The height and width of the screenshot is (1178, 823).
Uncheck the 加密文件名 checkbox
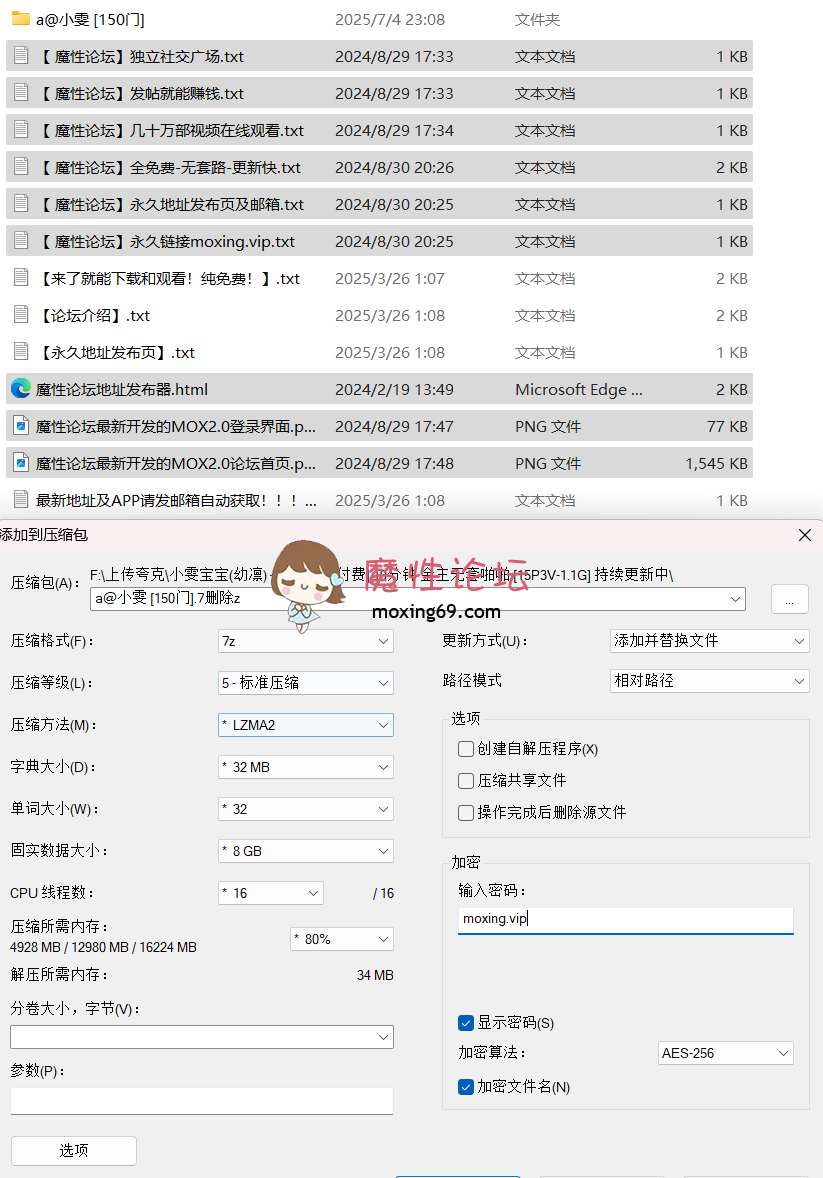(x=466, y=1087)
